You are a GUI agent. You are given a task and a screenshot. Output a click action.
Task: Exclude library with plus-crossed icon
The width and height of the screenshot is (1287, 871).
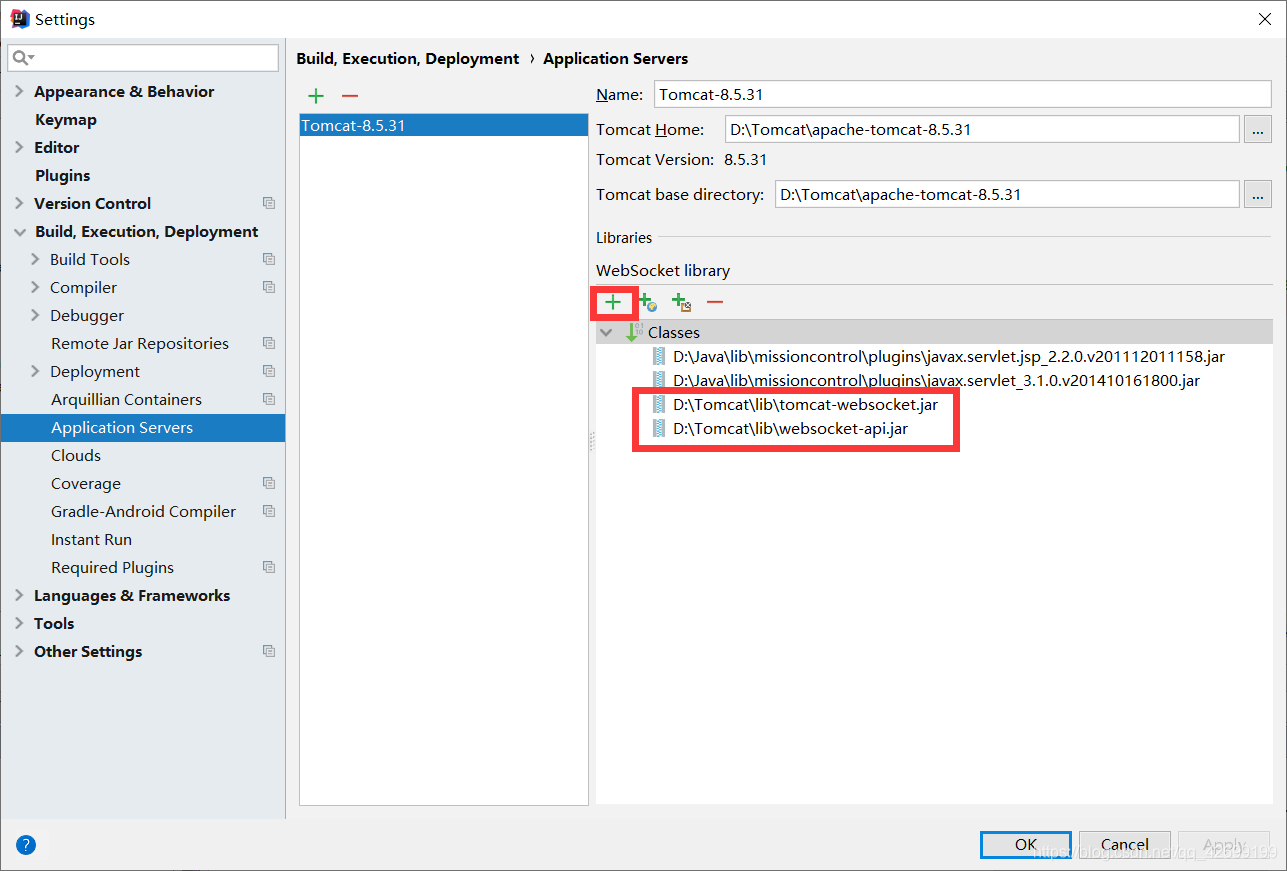pyautogui.click(x=681, y=302)
